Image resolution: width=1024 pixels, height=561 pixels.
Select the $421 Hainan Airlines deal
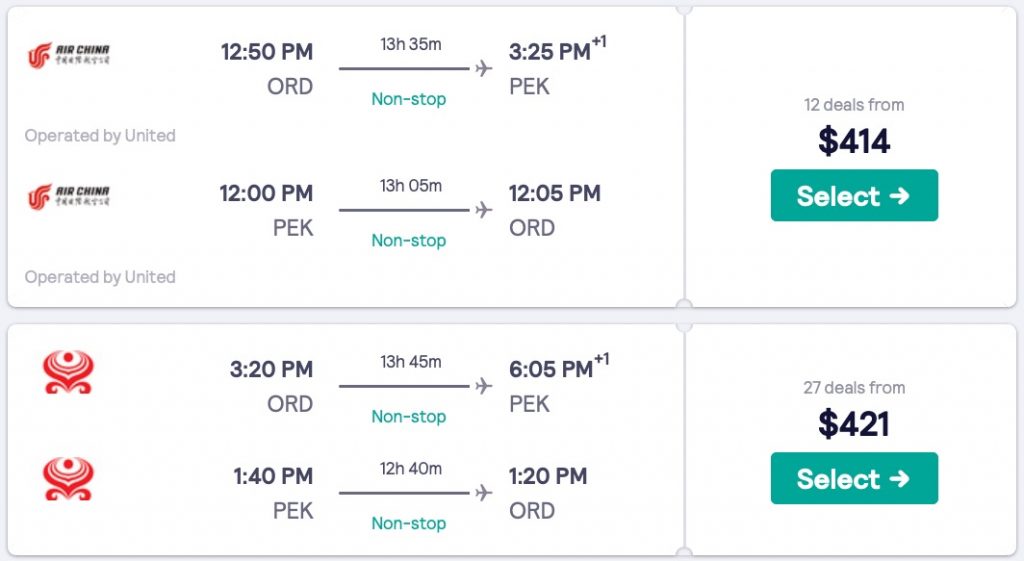[x=853, y=478]
